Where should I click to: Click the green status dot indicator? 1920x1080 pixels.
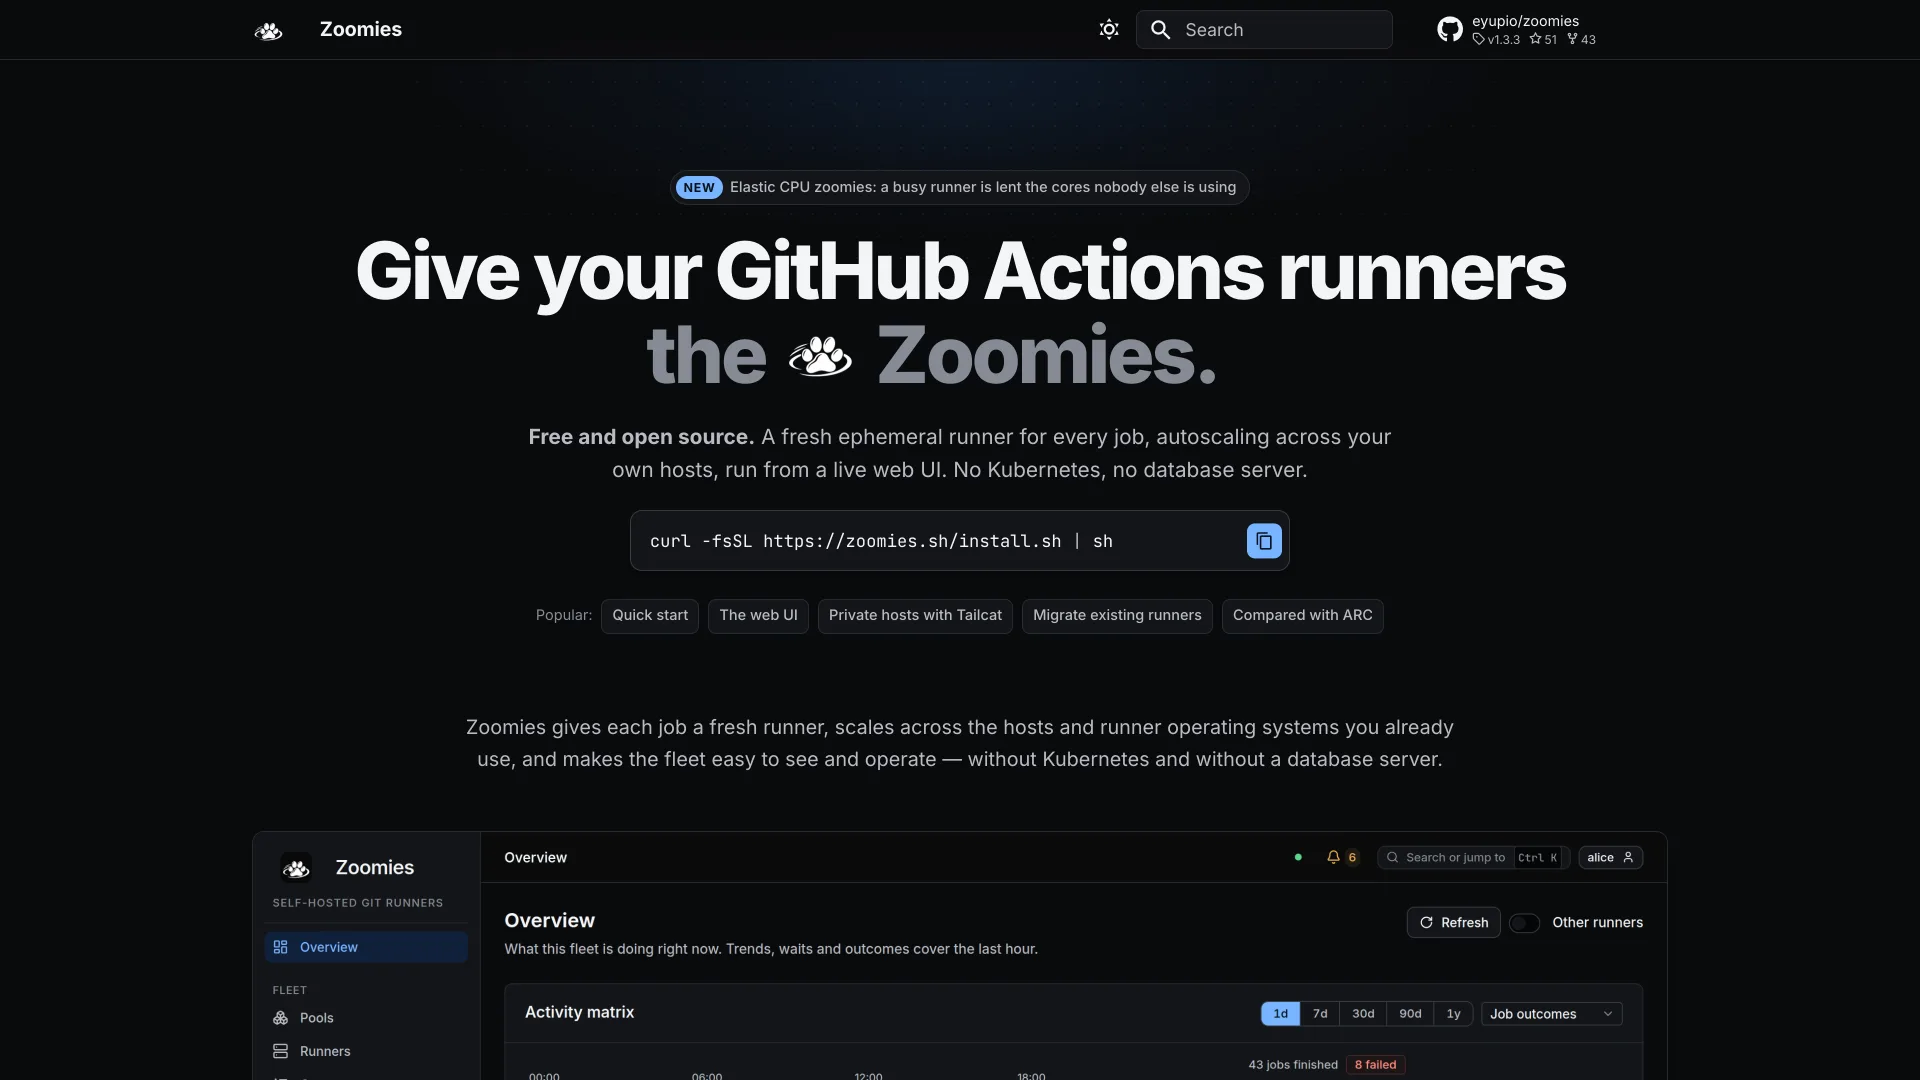click(x=1298, y=857)
